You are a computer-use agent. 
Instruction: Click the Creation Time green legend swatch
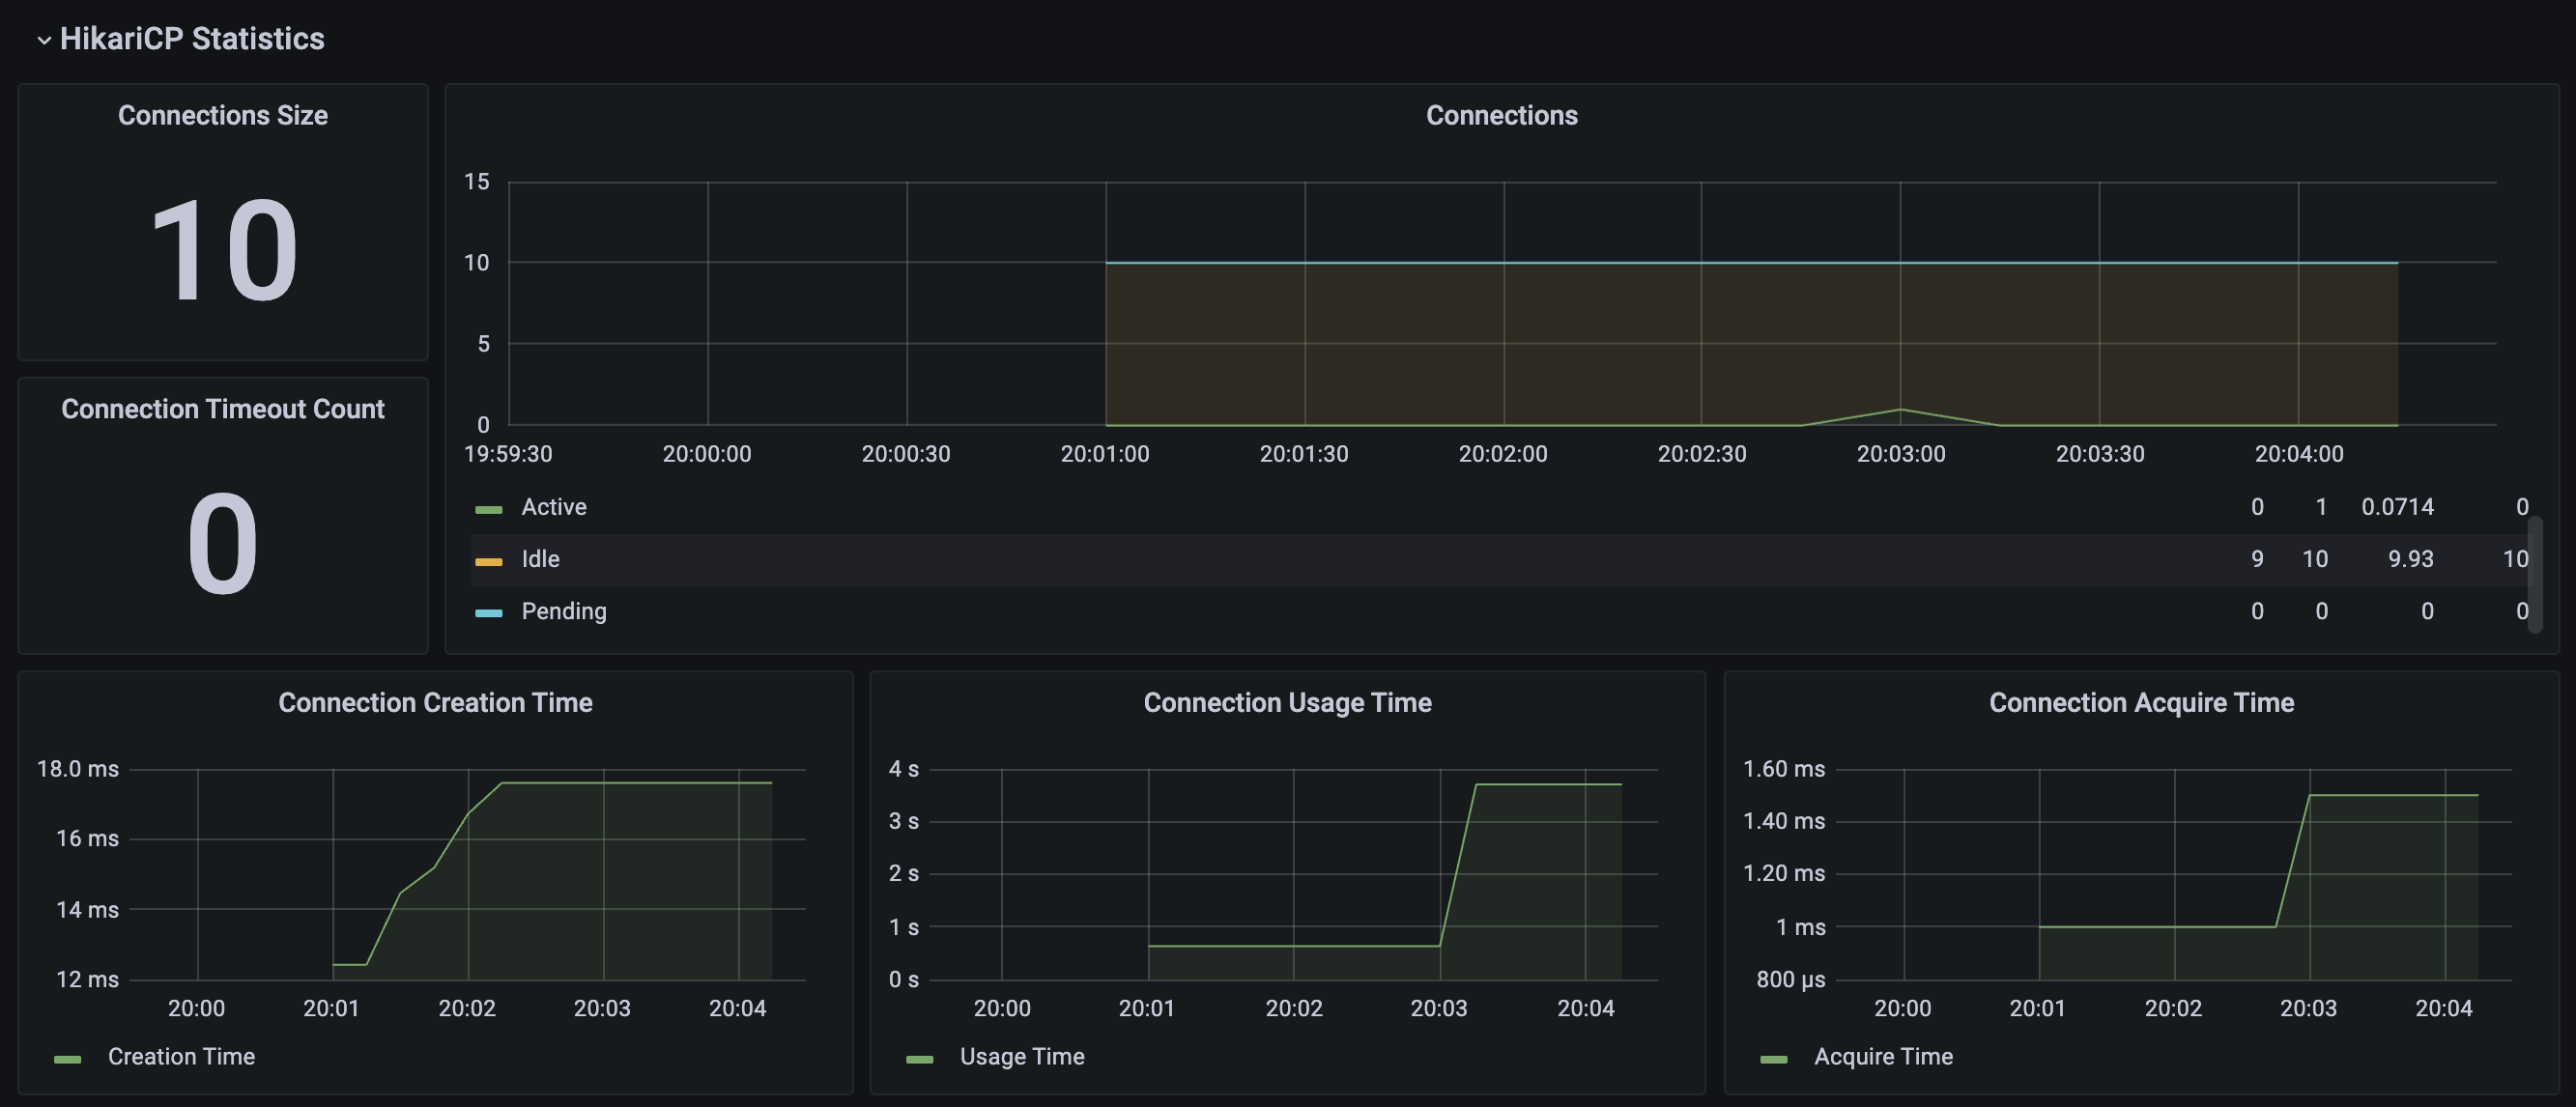(67, 1059)
